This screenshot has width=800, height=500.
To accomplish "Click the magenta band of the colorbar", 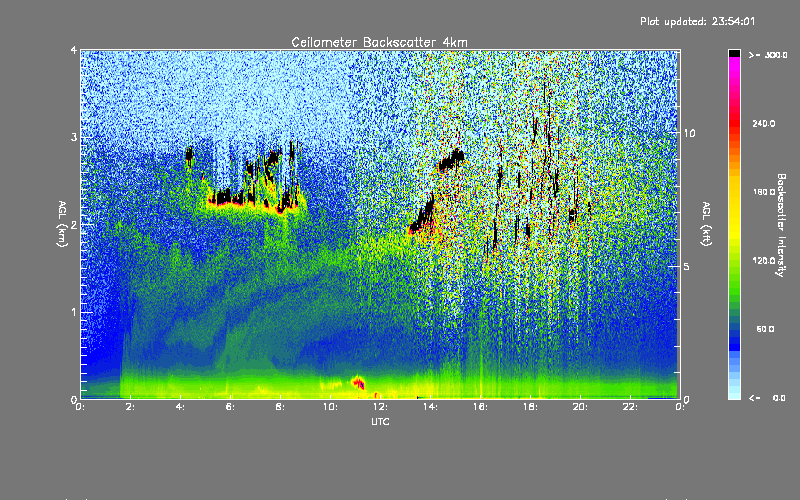I will tap(734, 66).
